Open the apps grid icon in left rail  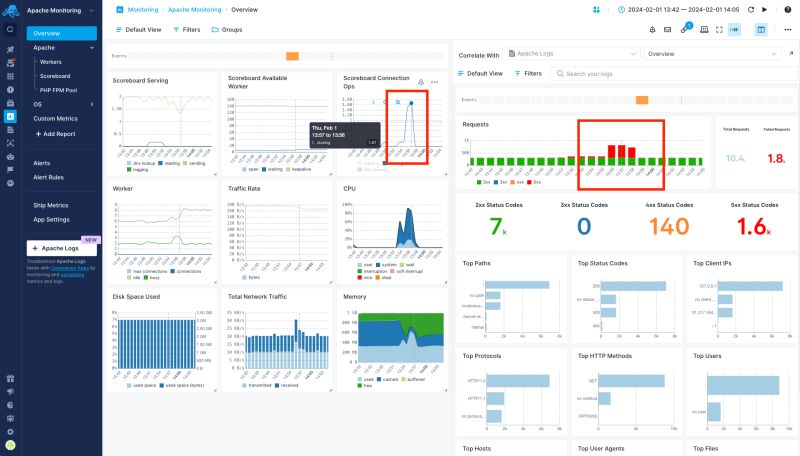point(10,76)
